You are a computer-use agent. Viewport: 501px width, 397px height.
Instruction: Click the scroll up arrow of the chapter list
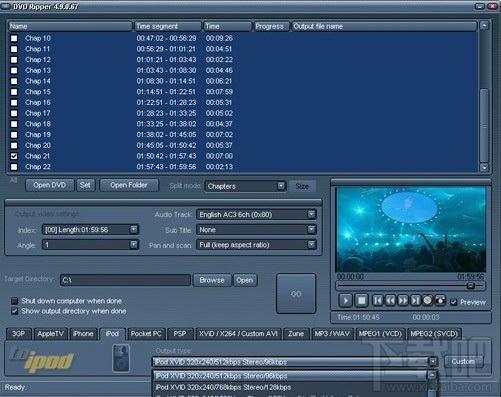coord(484,25)
